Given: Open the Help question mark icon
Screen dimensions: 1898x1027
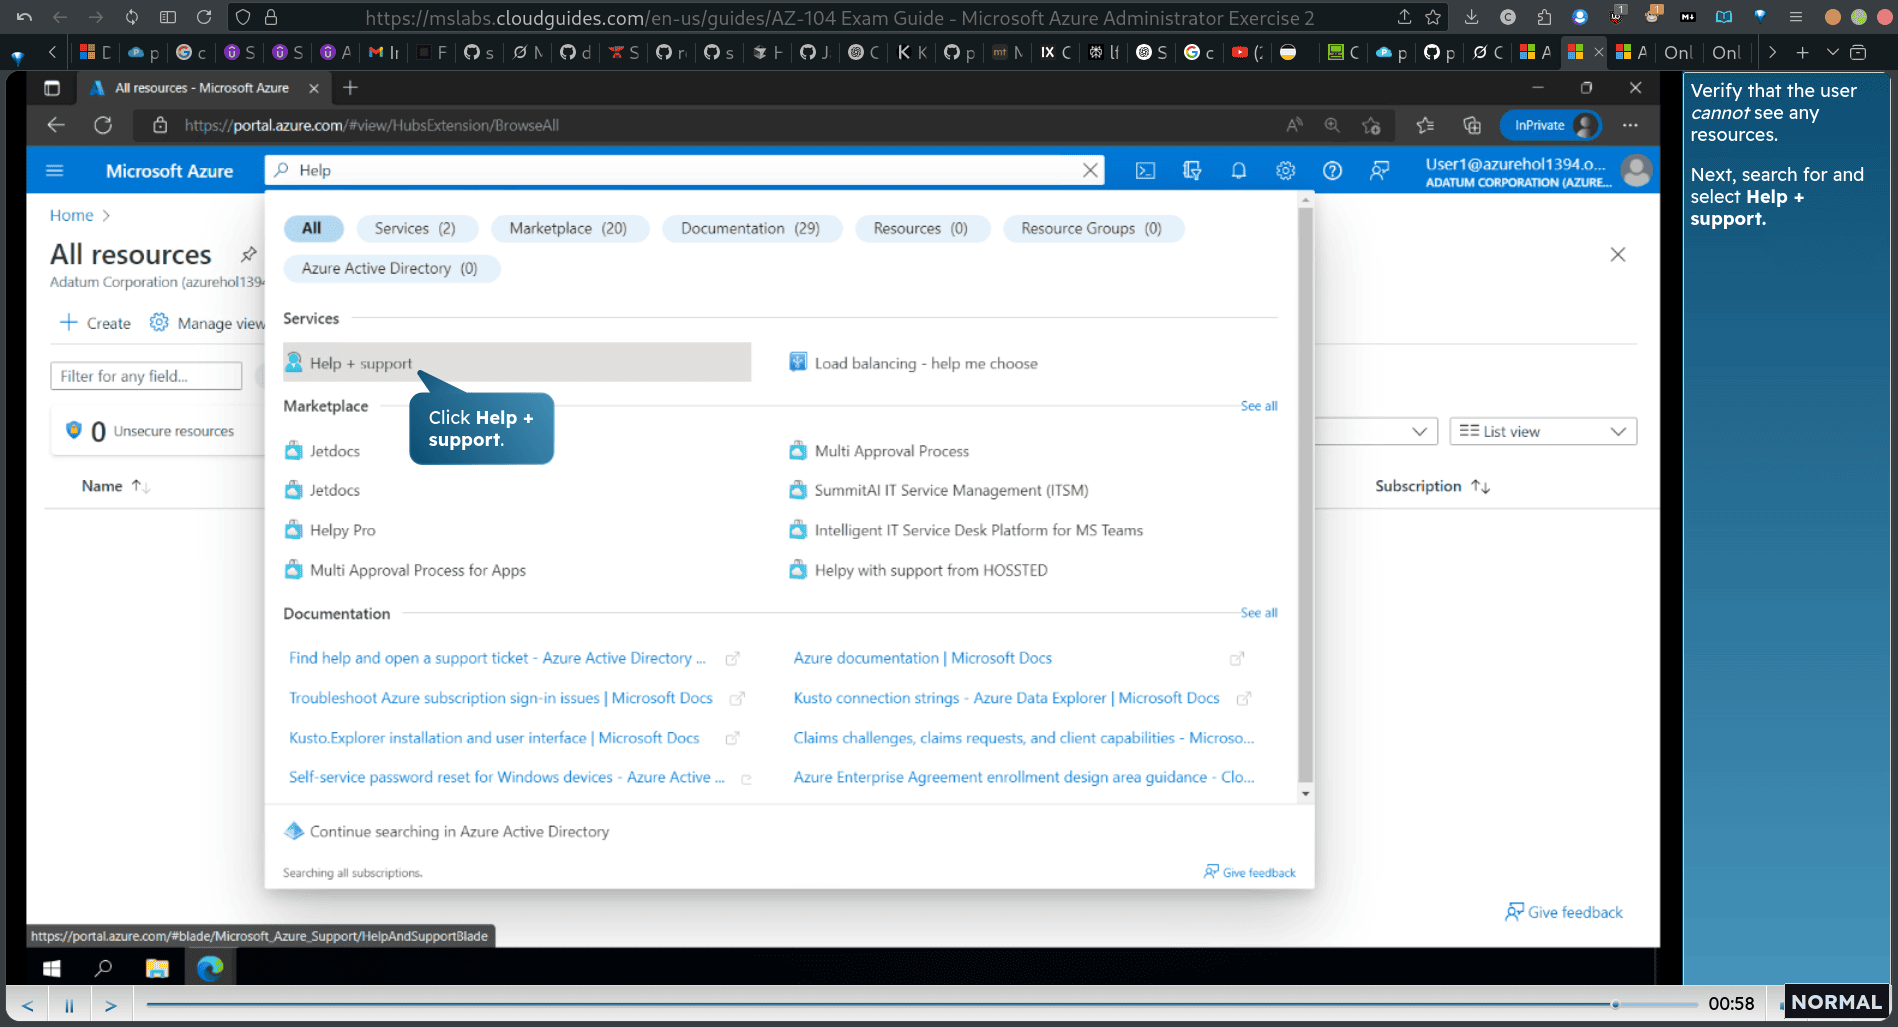Looking at the screenshot, I should tap(1332, 171).
